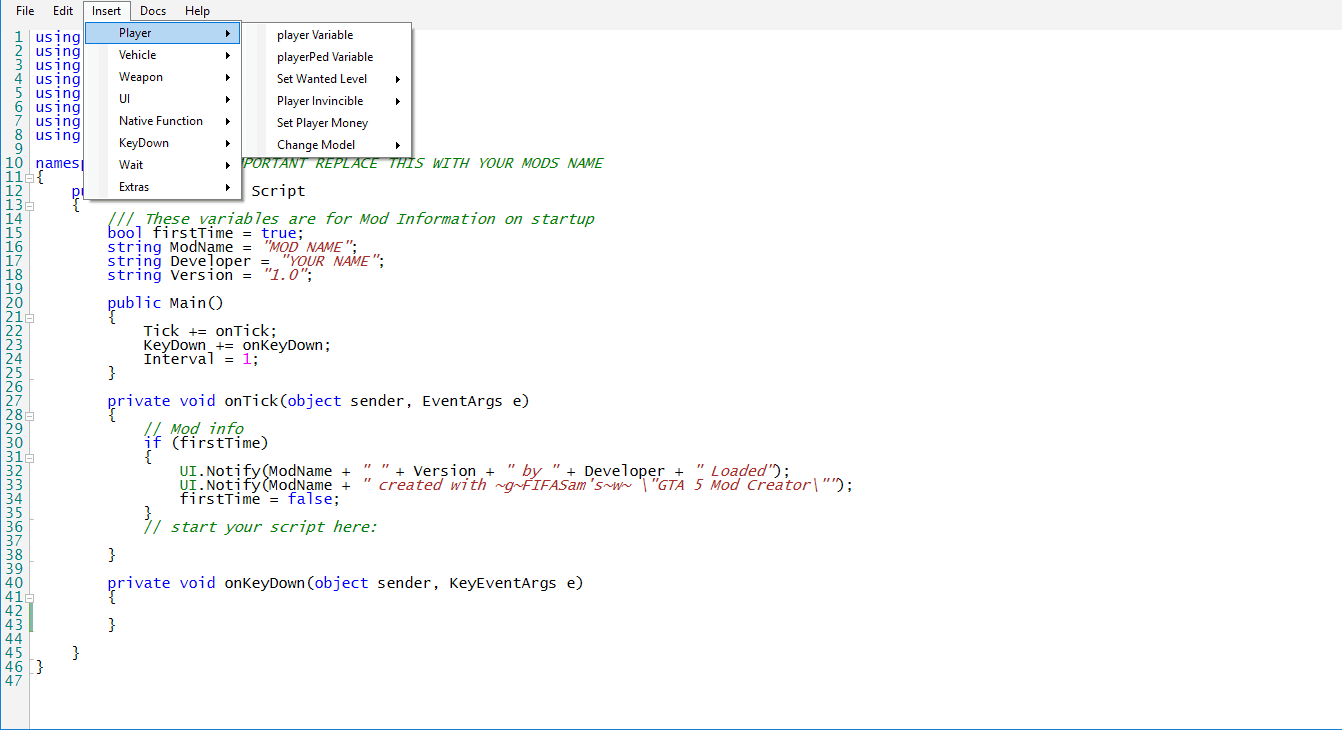Collapse the namespace block fold marker at line 11
1342x730 pixels.
pyautogui.click(x=30, y=177)
